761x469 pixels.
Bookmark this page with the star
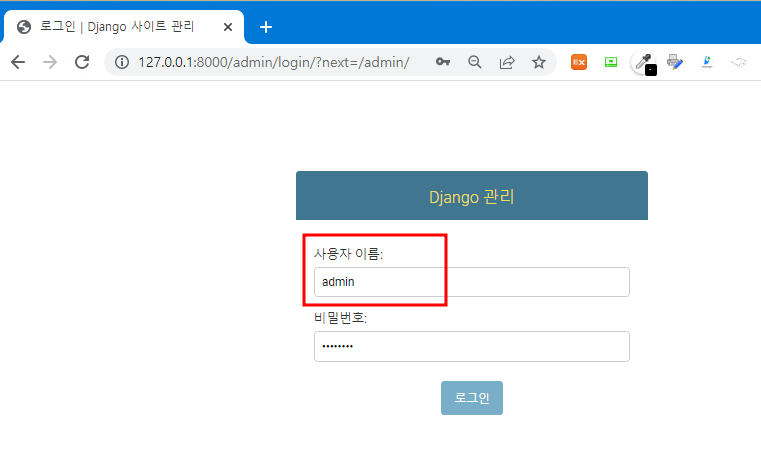pyautogui.click(x=539, y=62)
